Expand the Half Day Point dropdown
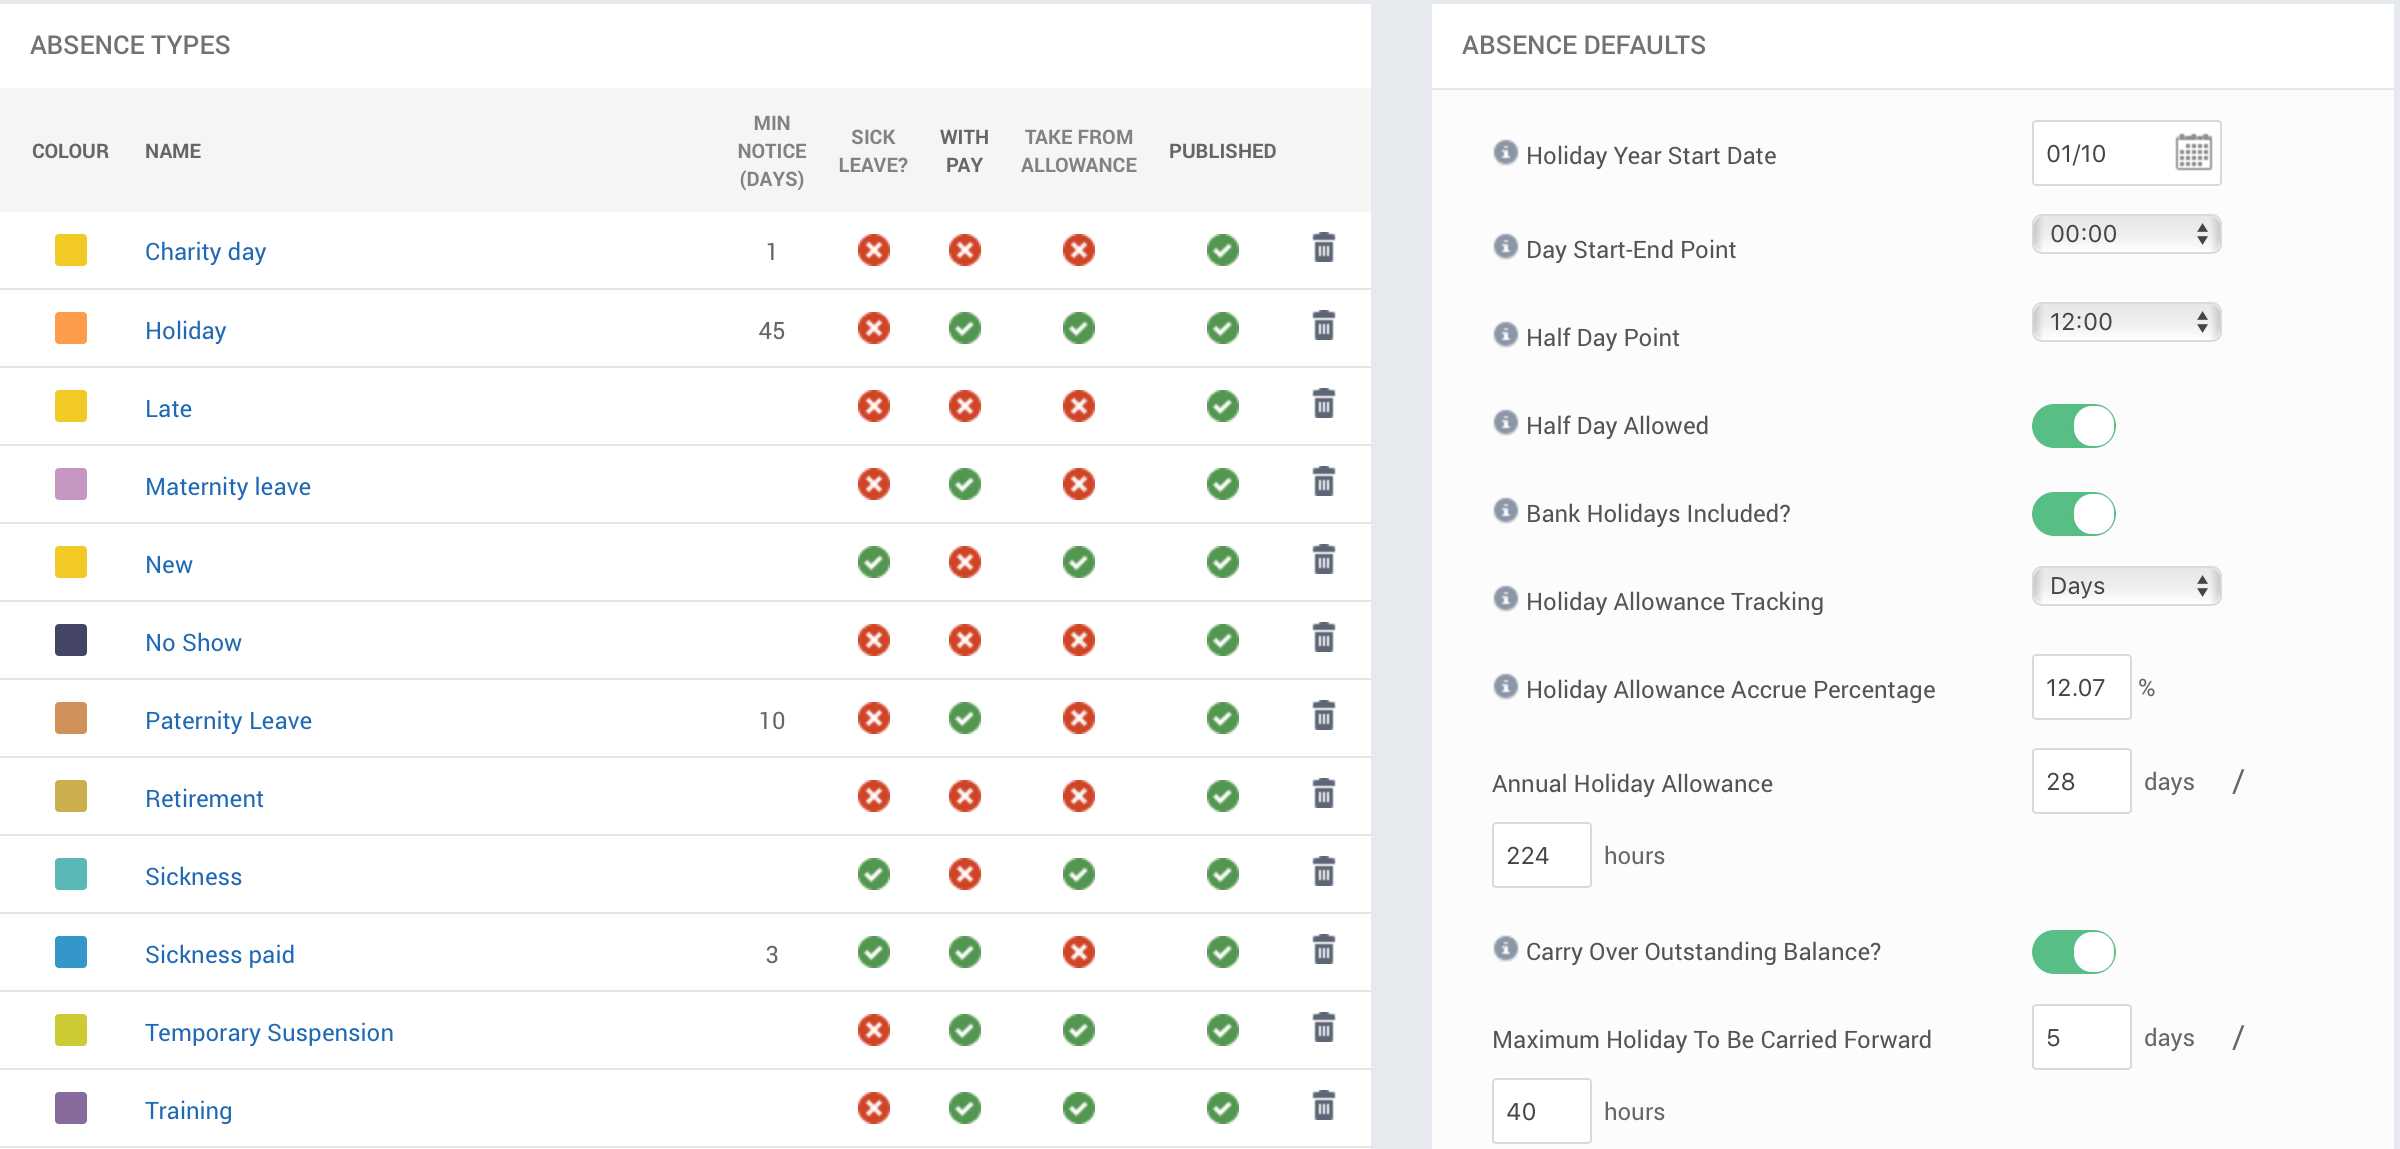Image resolution: width=2400 pixels, height=1149 pixels. 2126,322
